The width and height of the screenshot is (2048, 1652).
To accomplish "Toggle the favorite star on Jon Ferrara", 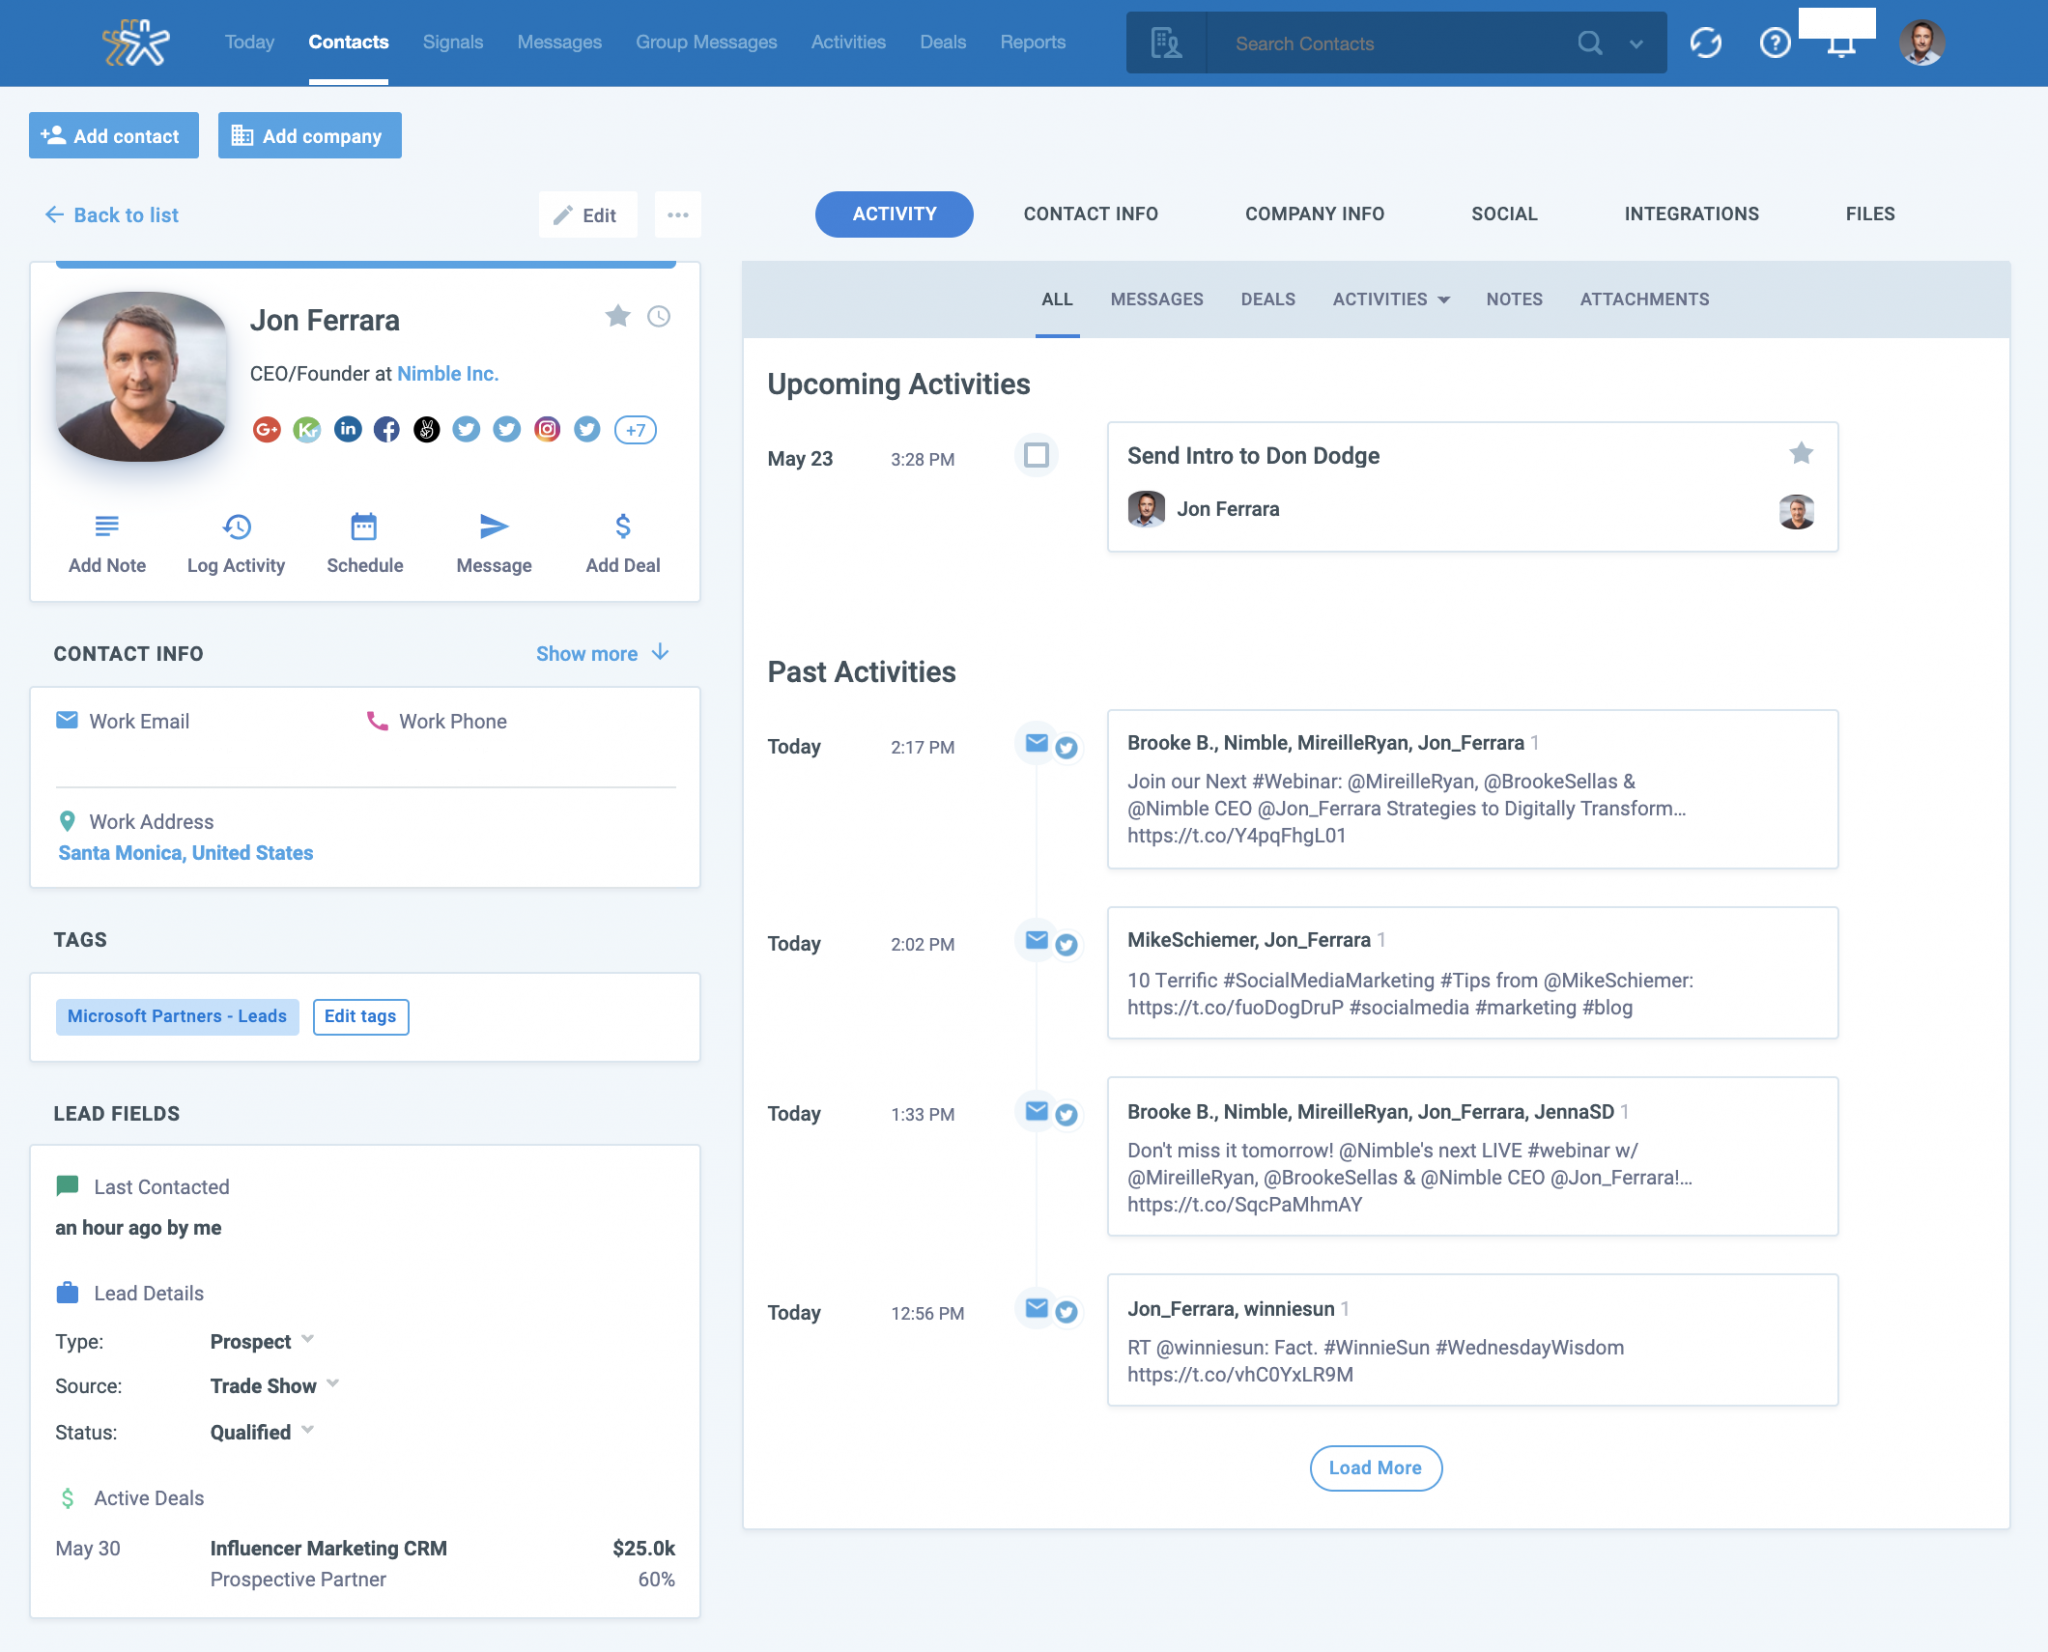I will tap(618, 315).
